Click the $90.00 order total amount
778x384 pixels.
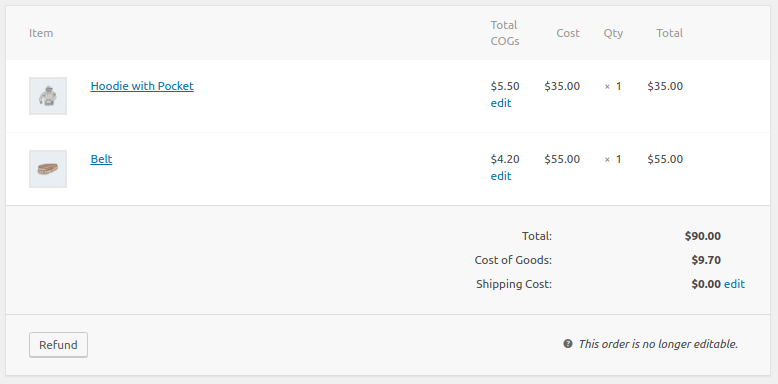pos(703,236)
